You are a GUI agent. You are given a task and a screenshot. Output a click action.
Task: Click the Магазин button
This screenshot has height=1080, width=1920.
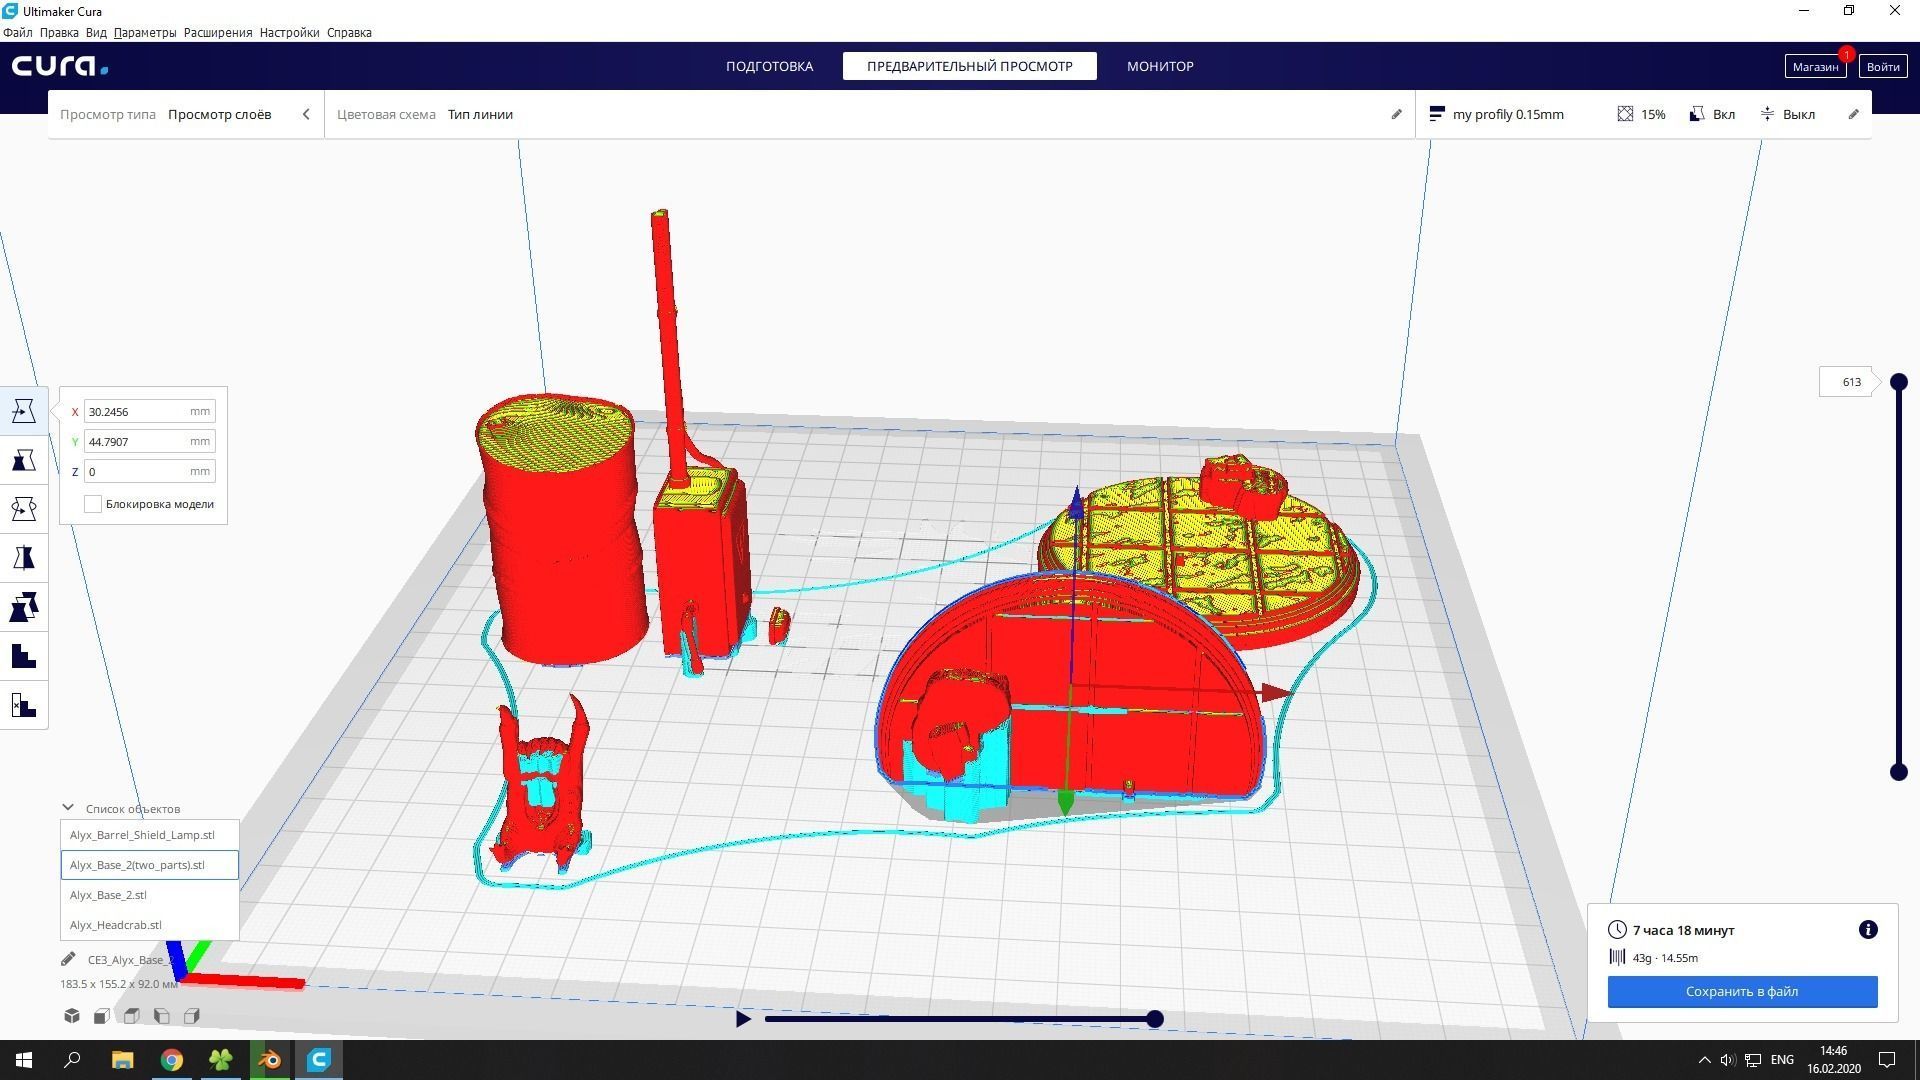click(x=1814, y=66)
